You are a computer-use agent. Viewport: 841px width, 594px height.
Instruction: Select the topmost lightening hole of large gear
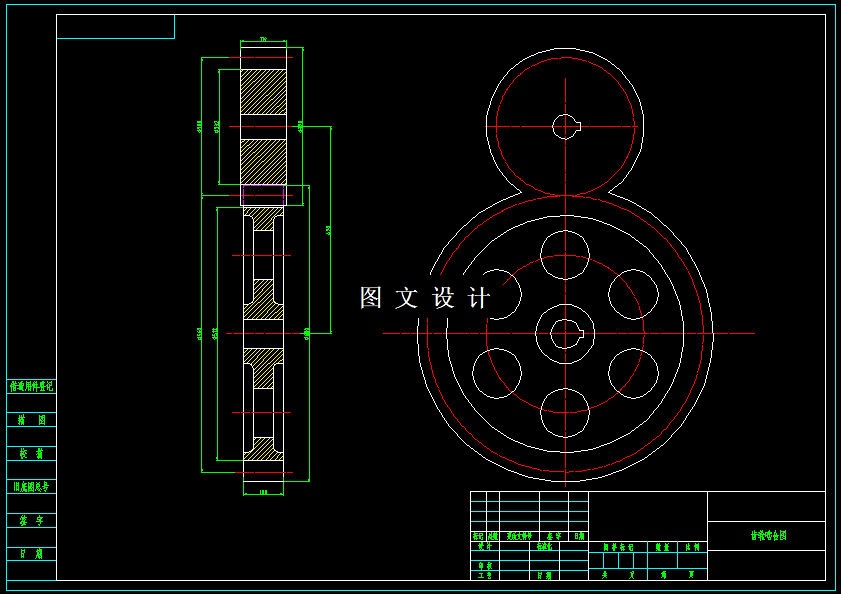(565, 255)
